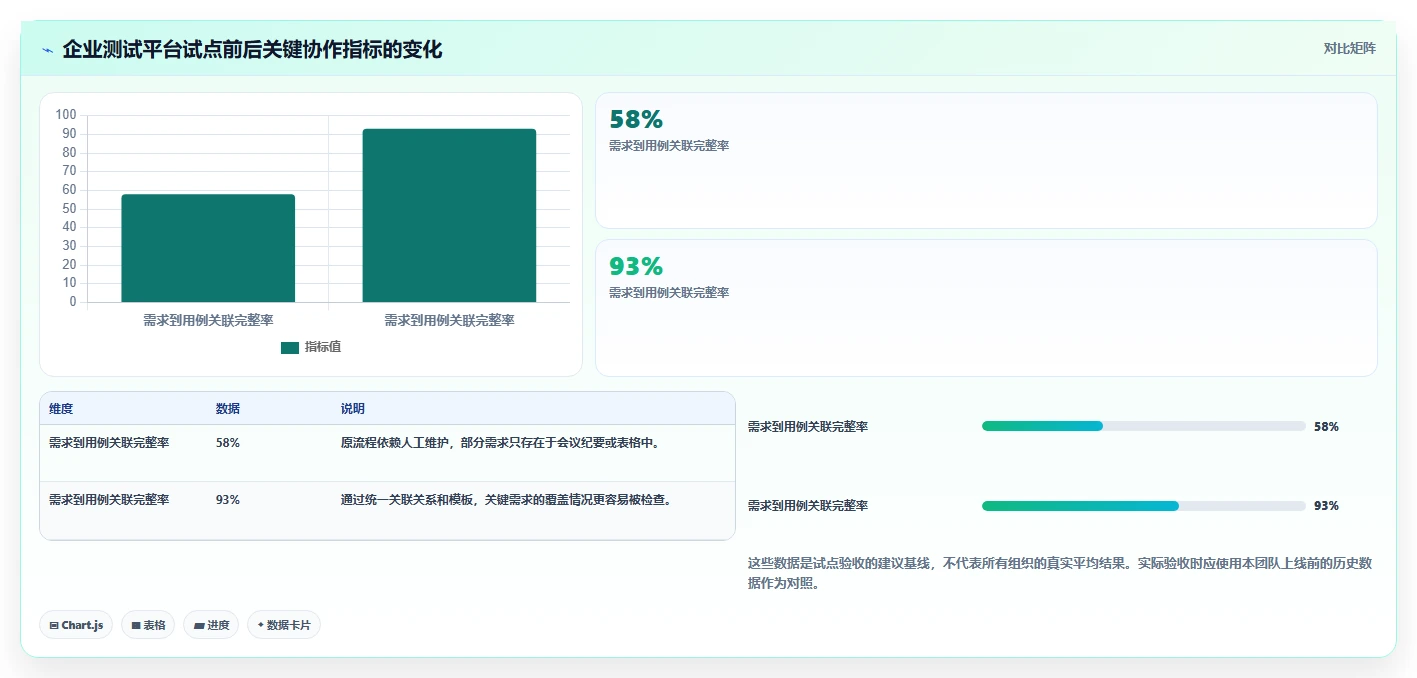Click the 93% text right of its progress bar
This screenshot has width=1417, height=678.
click(x=1326, y=506)
